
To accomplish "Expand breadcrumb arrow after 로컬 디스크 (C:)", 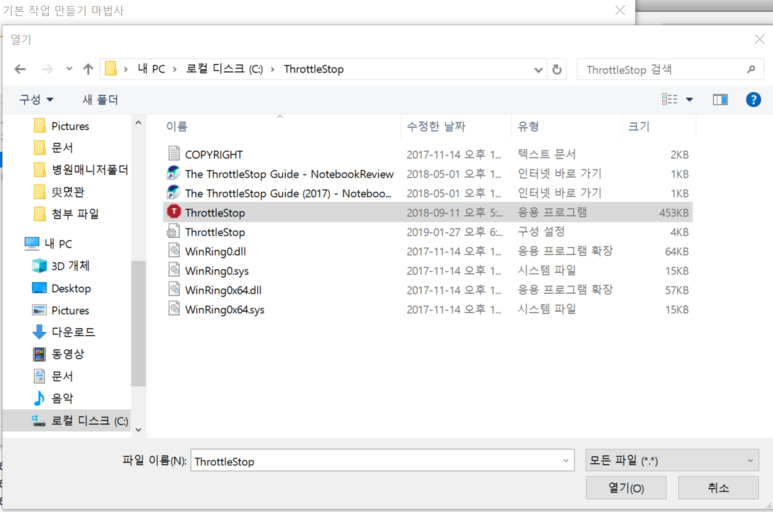I will (272, 69).
